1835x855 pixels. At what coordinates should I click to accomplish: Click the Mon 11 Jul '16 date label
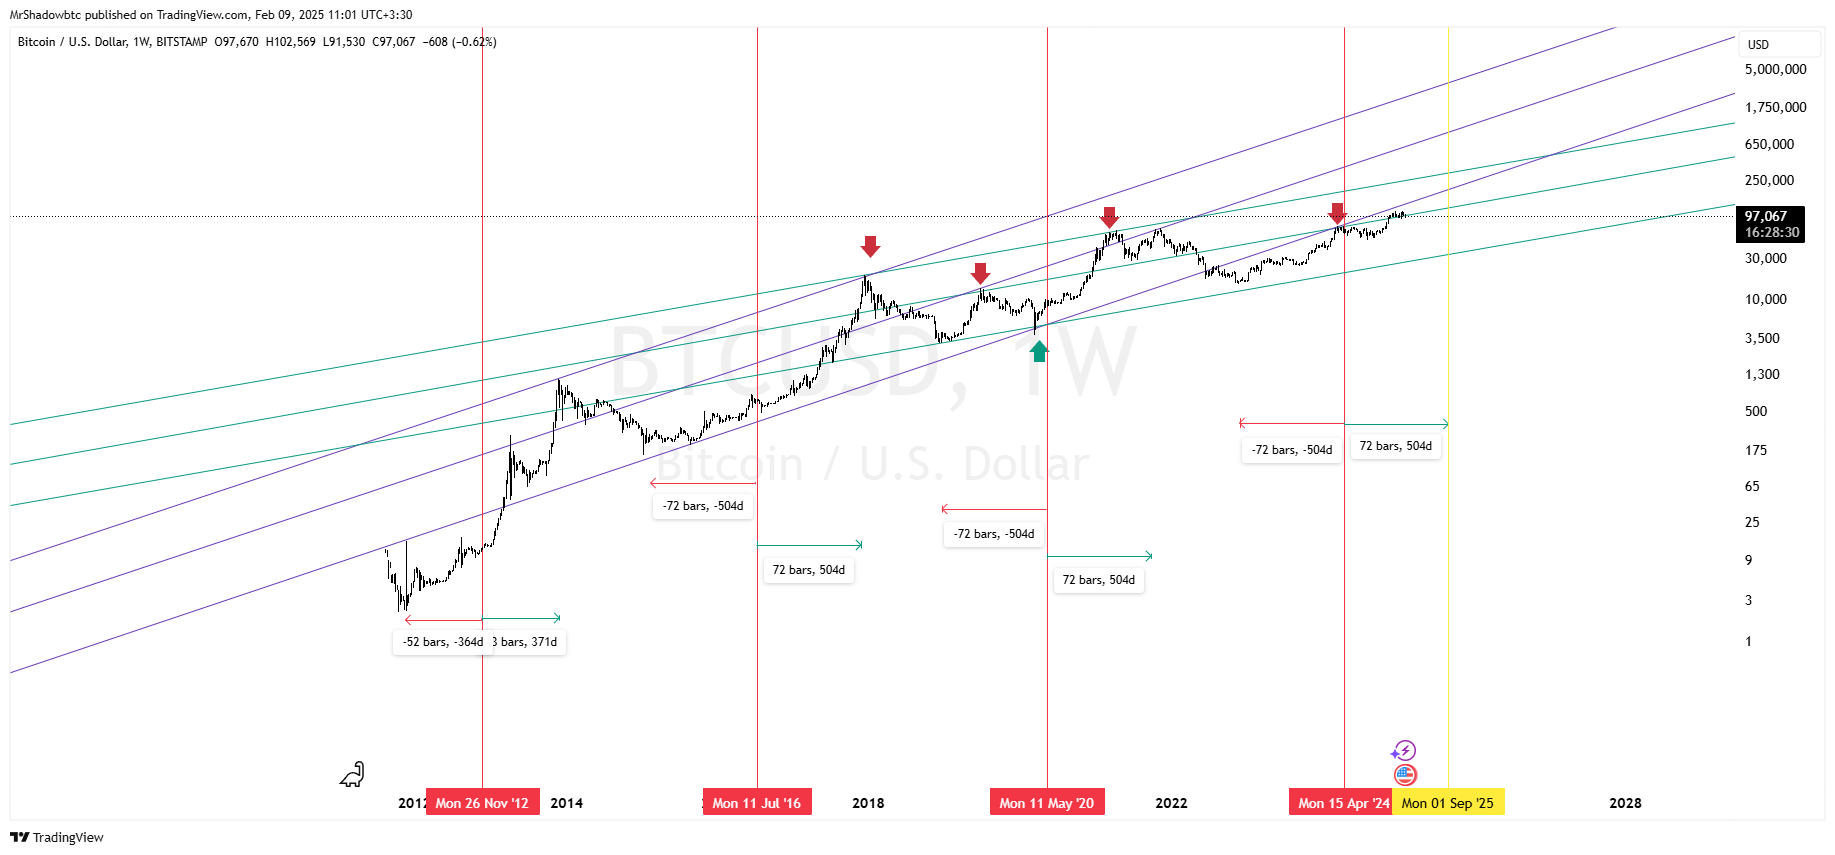coord(757,803)
